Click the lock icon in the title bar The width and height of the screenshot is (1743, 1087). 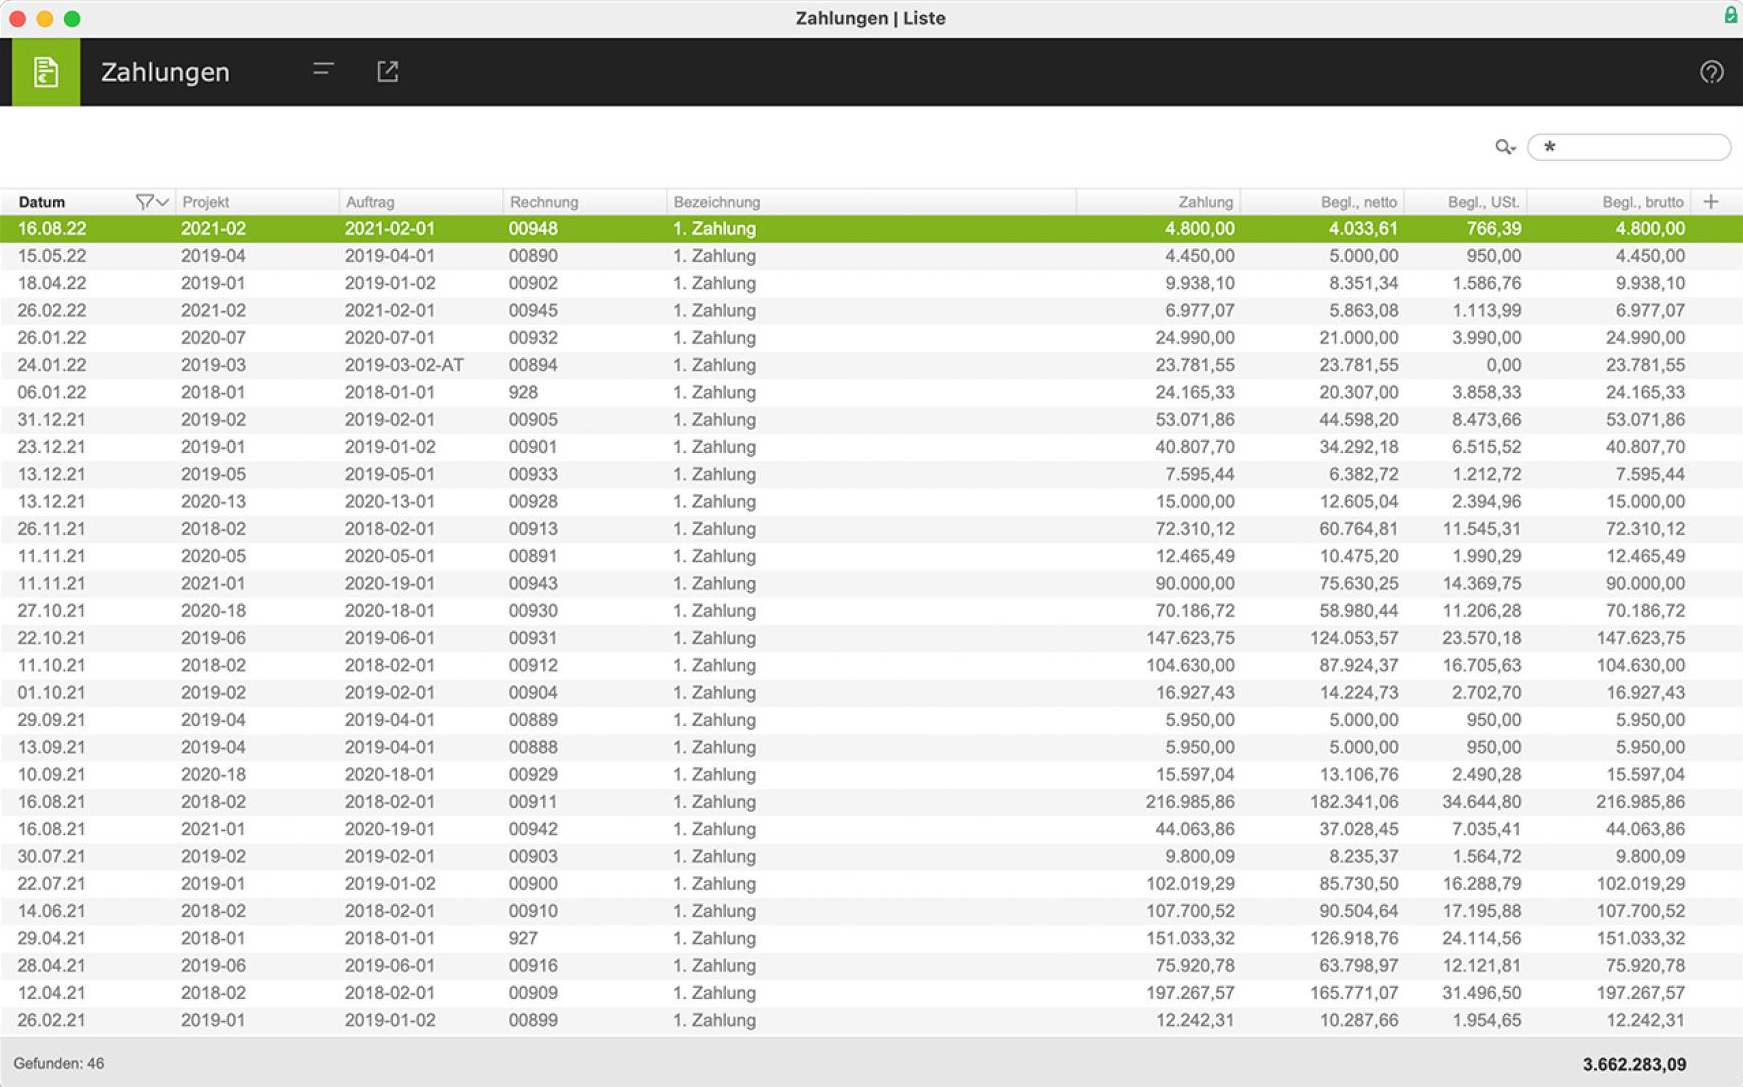pos(1730,15)
